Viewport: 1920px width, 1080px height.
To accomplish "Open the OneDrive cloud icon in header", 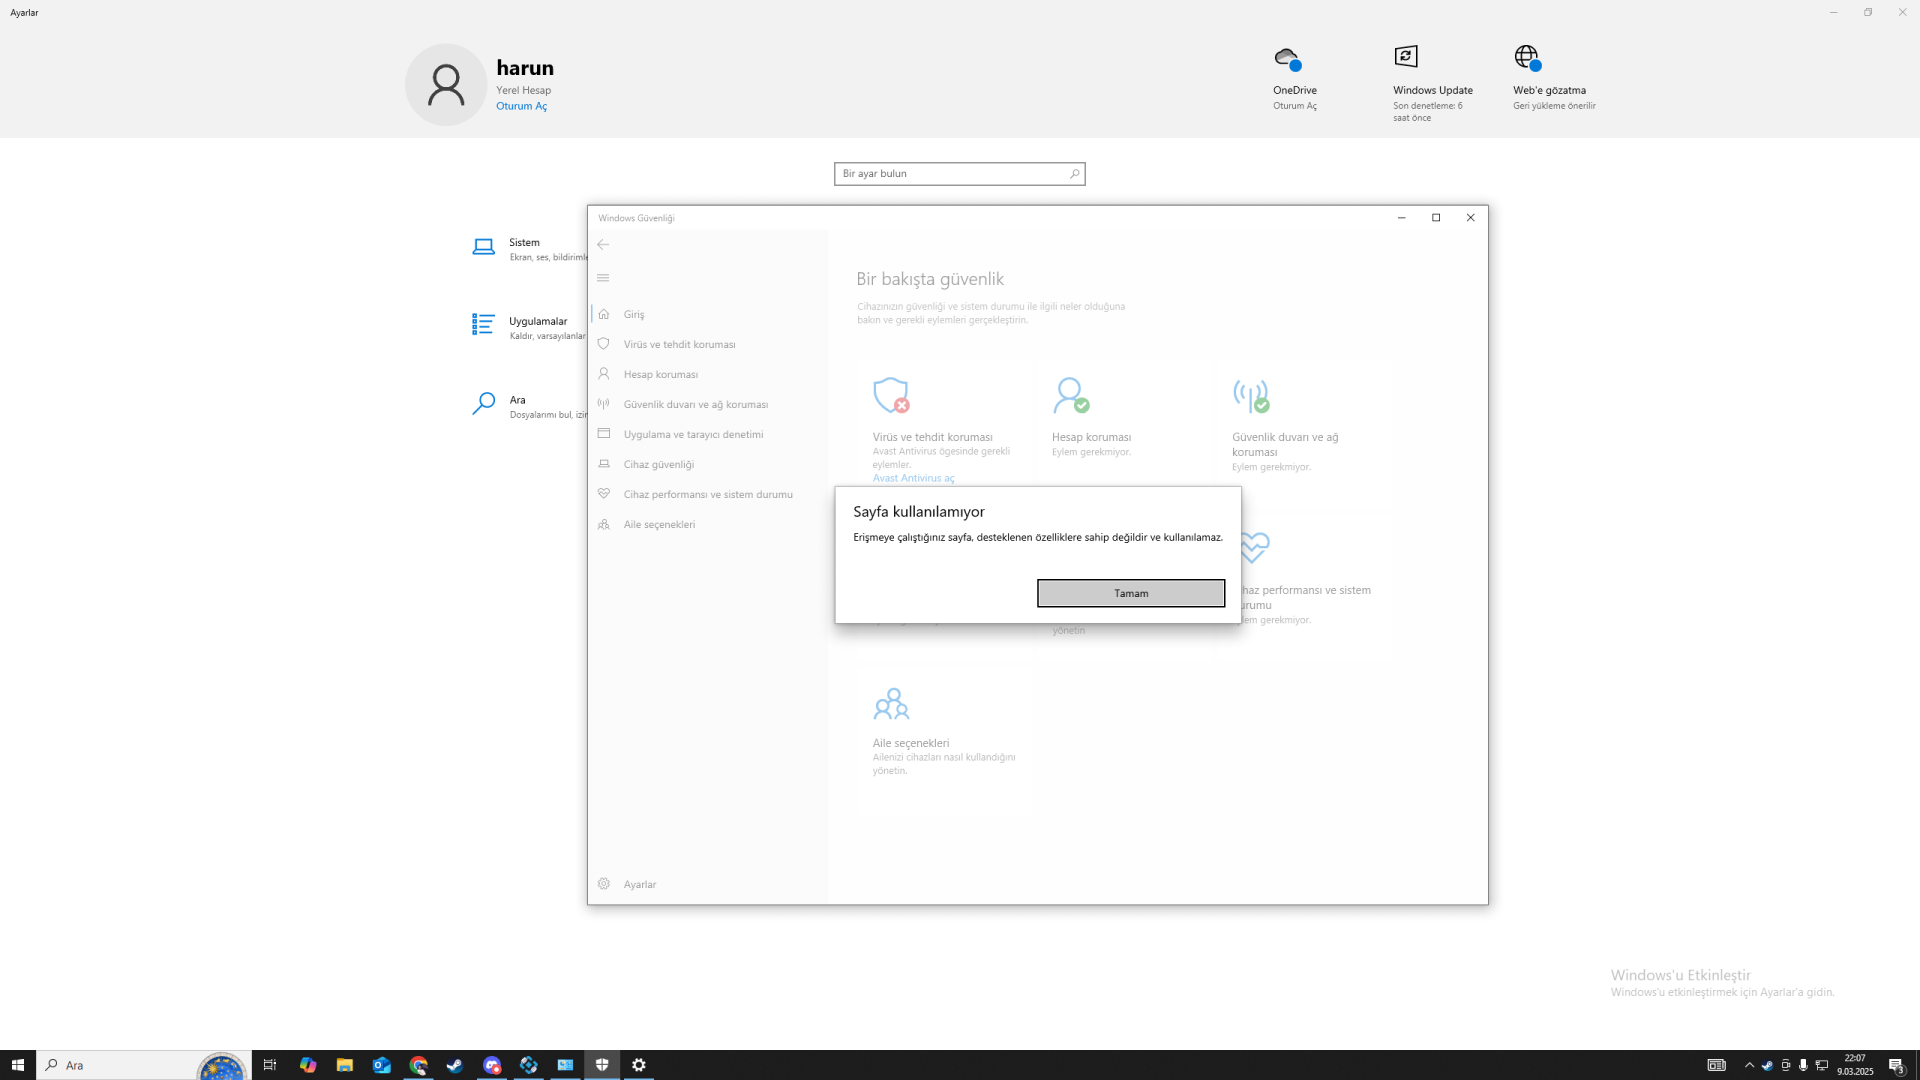I will [1287, 58].
